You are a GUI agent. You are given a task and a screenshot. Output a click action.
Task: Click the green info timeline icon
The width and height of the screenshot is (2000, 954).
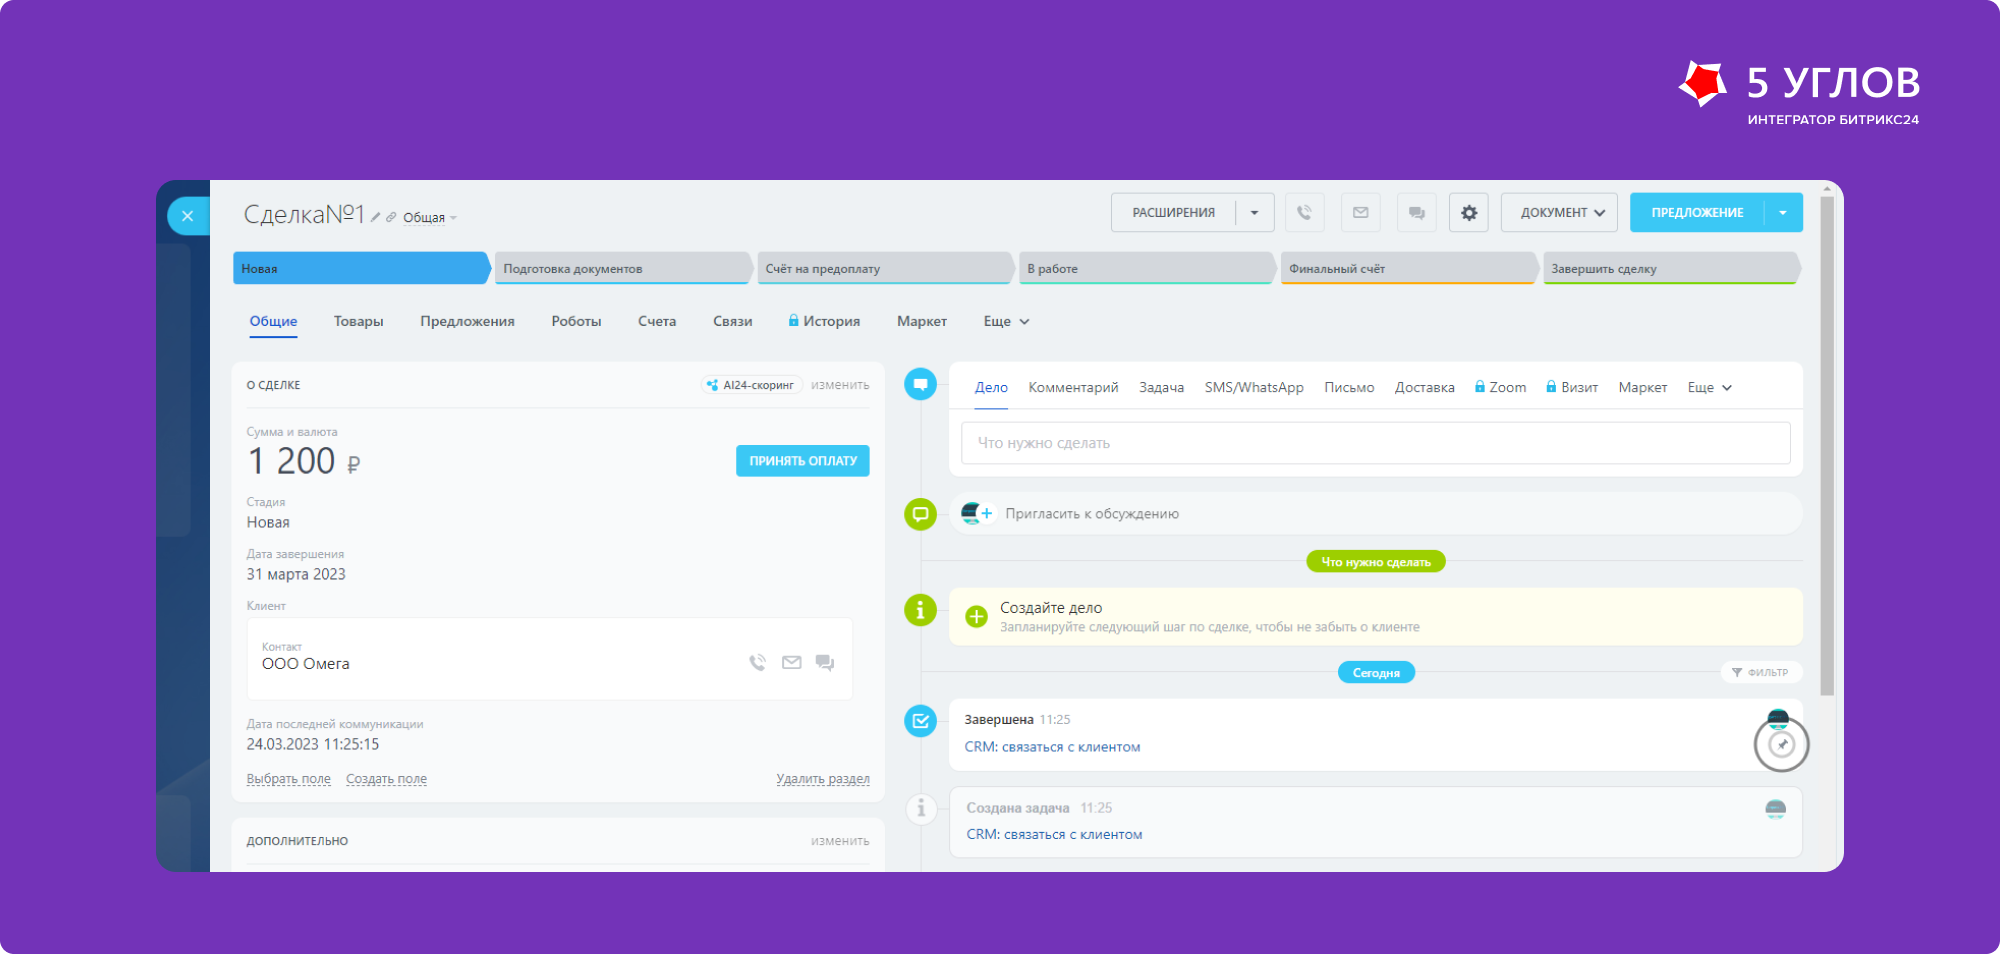(x=920, y=609)
